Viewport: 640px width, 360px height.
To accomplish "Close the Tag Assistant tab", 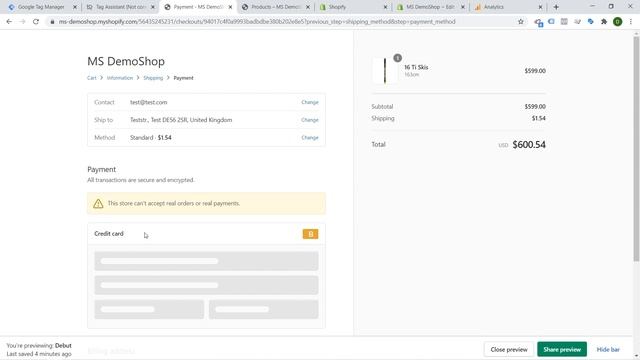I will click(153, 7).
